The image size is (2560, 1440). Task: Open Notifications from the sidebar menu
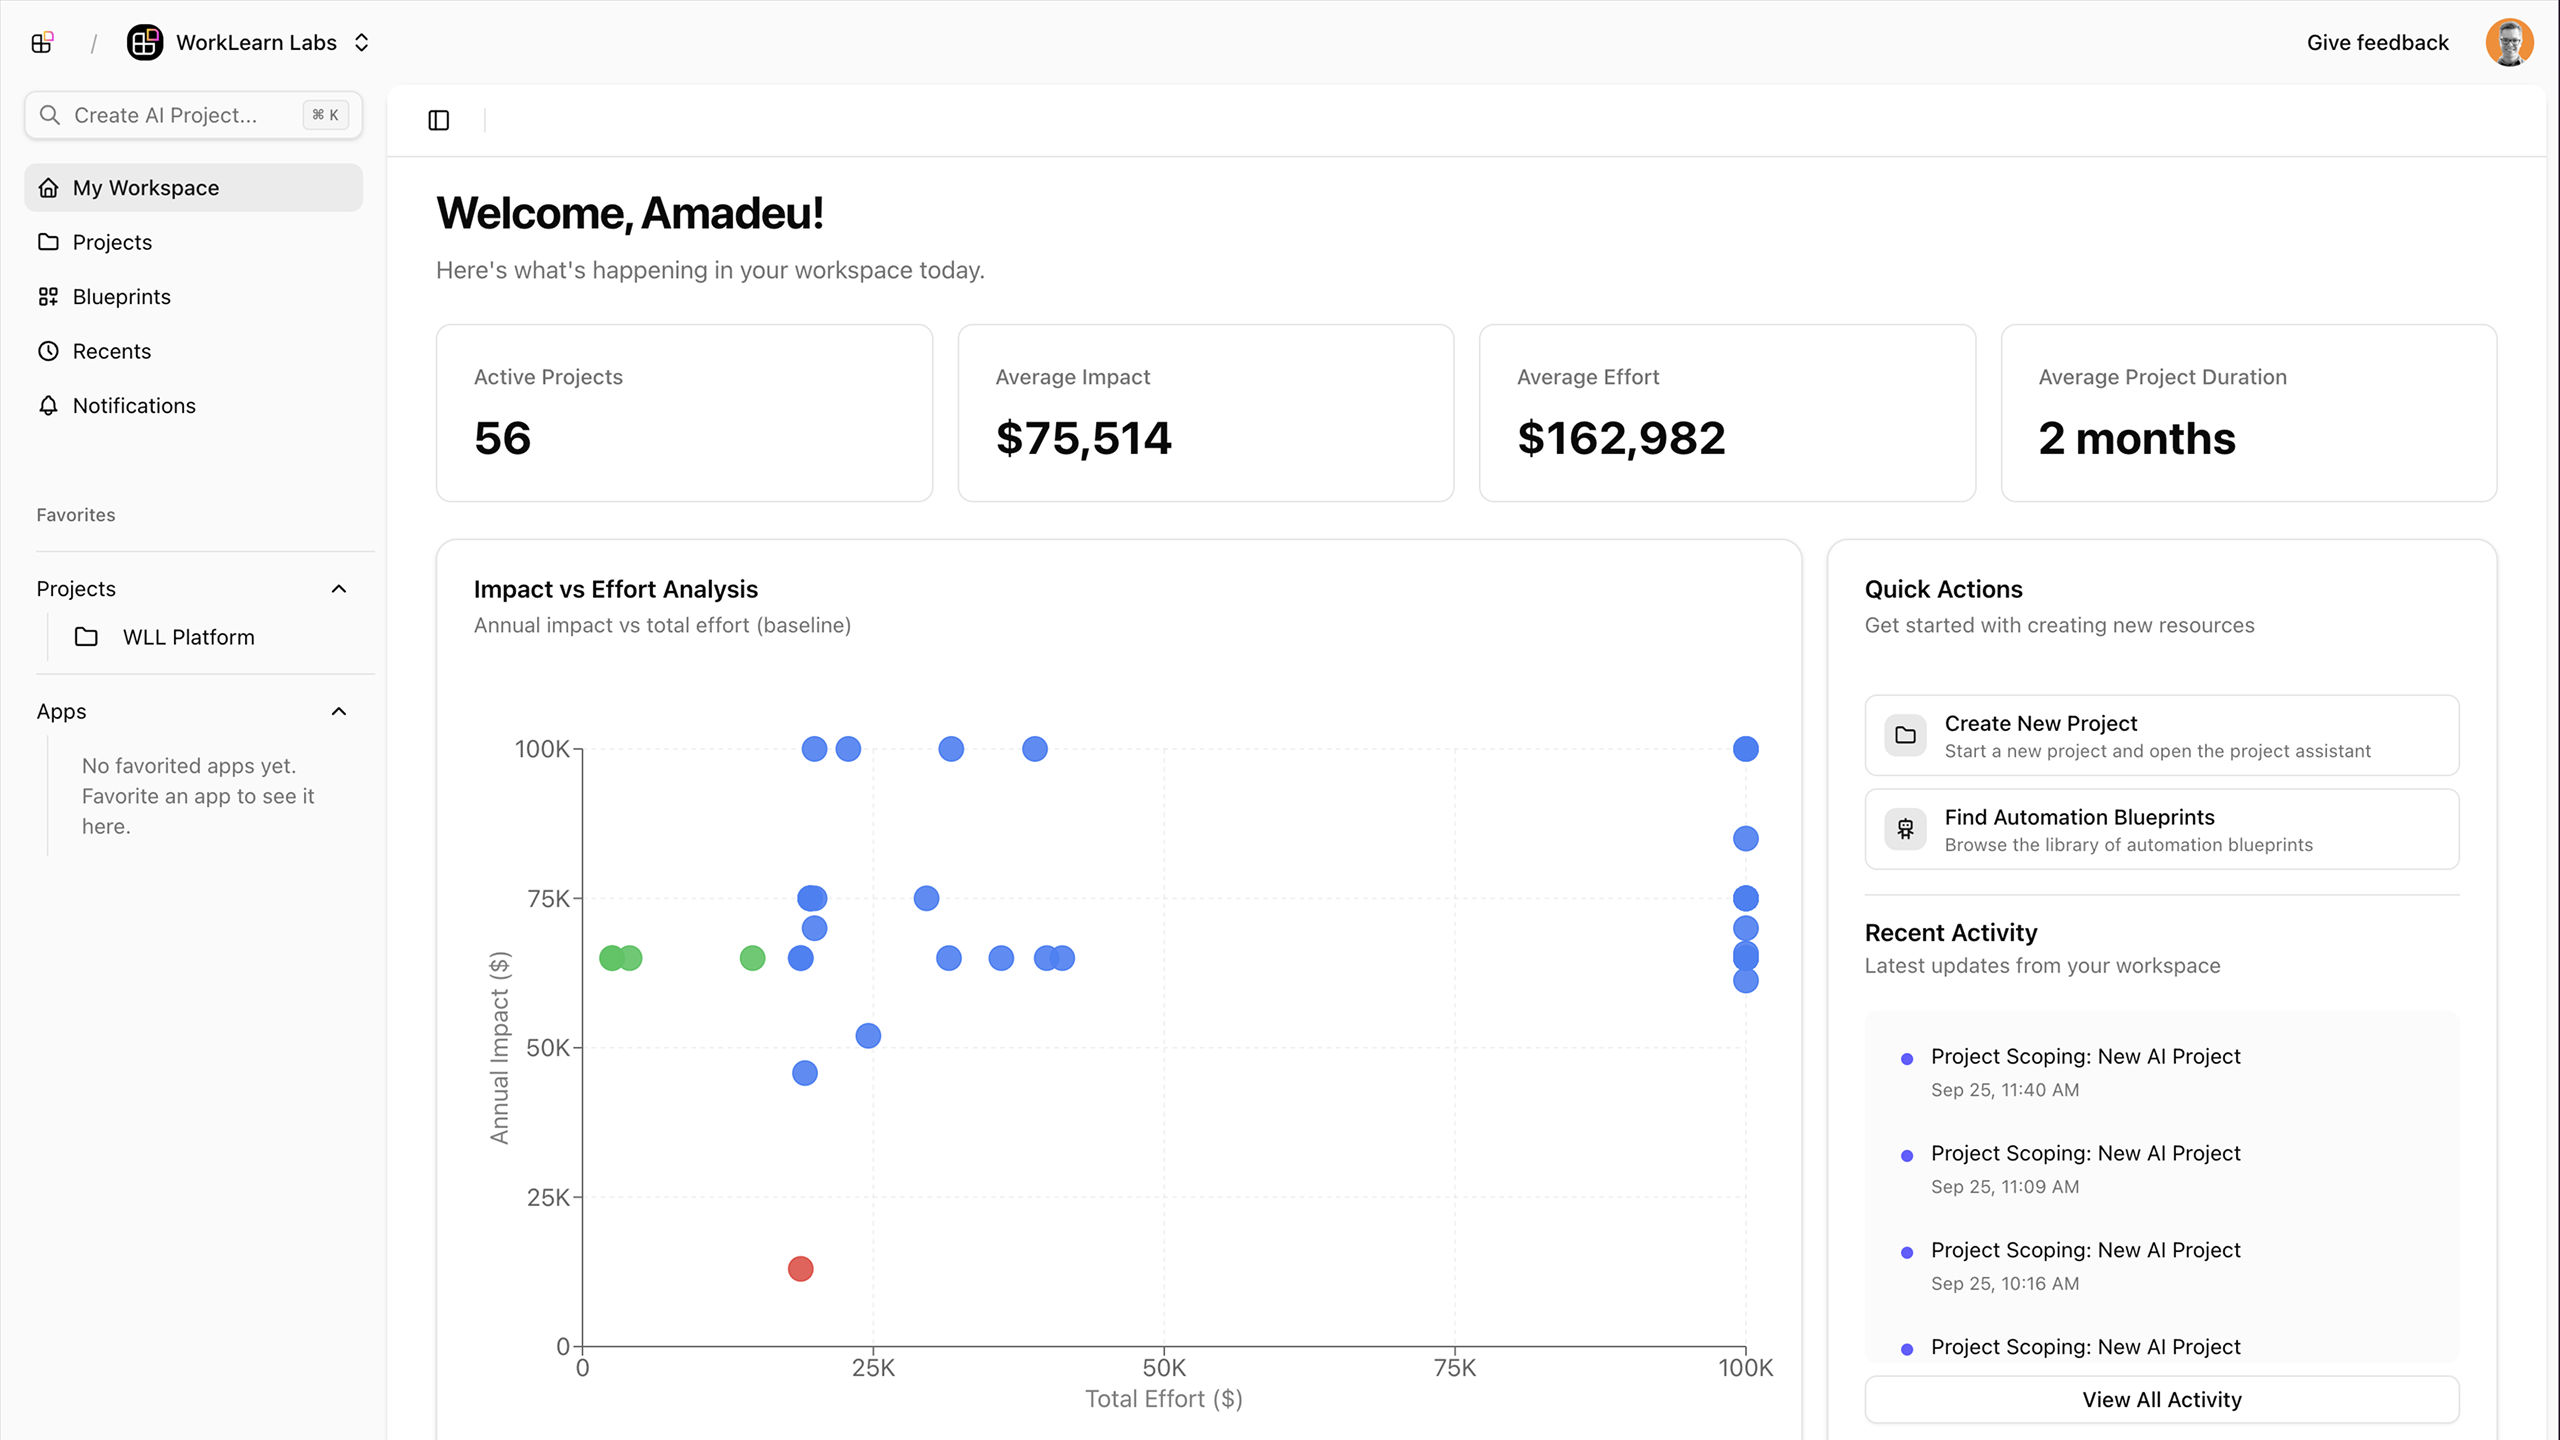pyautogui.click(x=134, y=405)
